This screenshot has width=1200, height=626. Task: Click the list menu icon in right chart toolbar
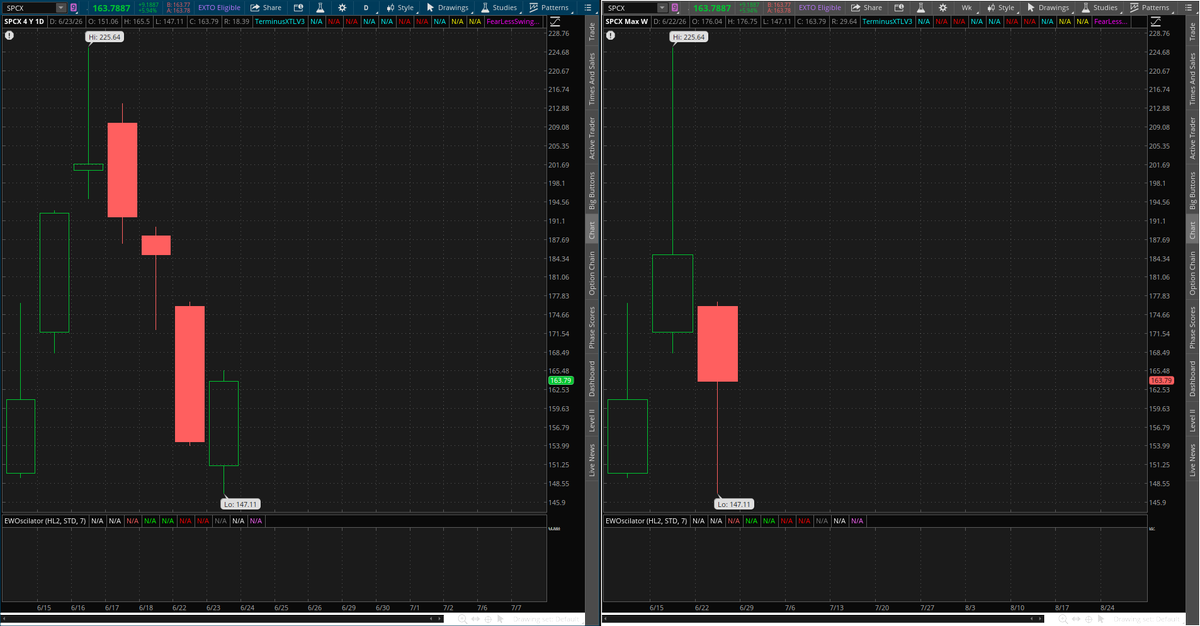pyautogui.click(x=1188, y=8)
